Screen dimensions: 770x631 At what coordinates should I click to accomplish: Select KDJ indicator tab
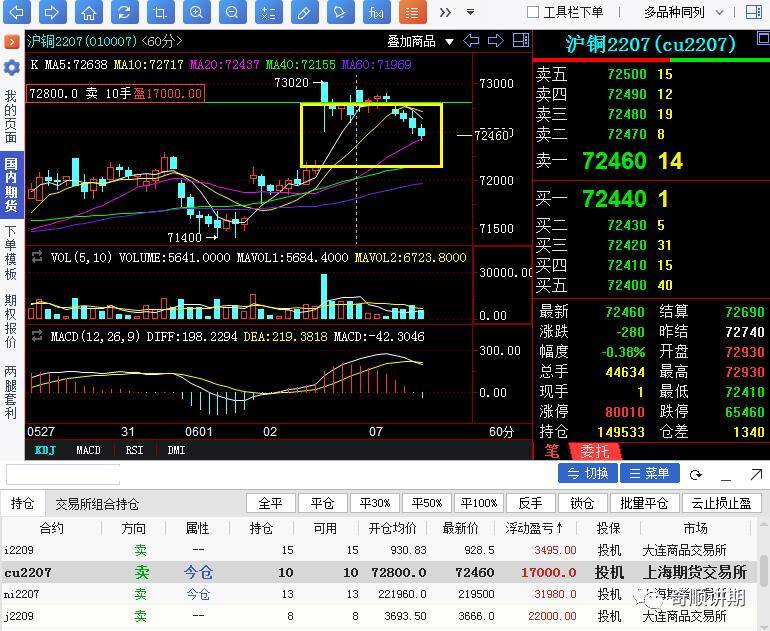tap(46, 450)
